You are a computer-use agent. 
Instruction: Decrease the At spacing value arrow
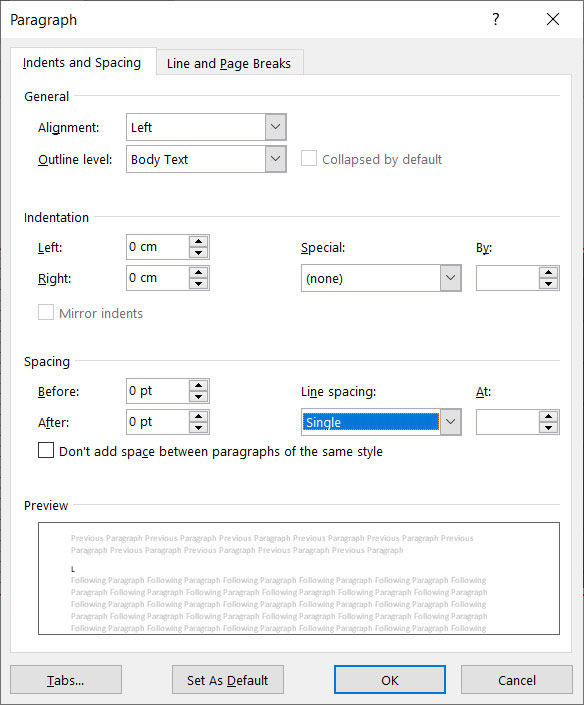click(x=548, y=428)
